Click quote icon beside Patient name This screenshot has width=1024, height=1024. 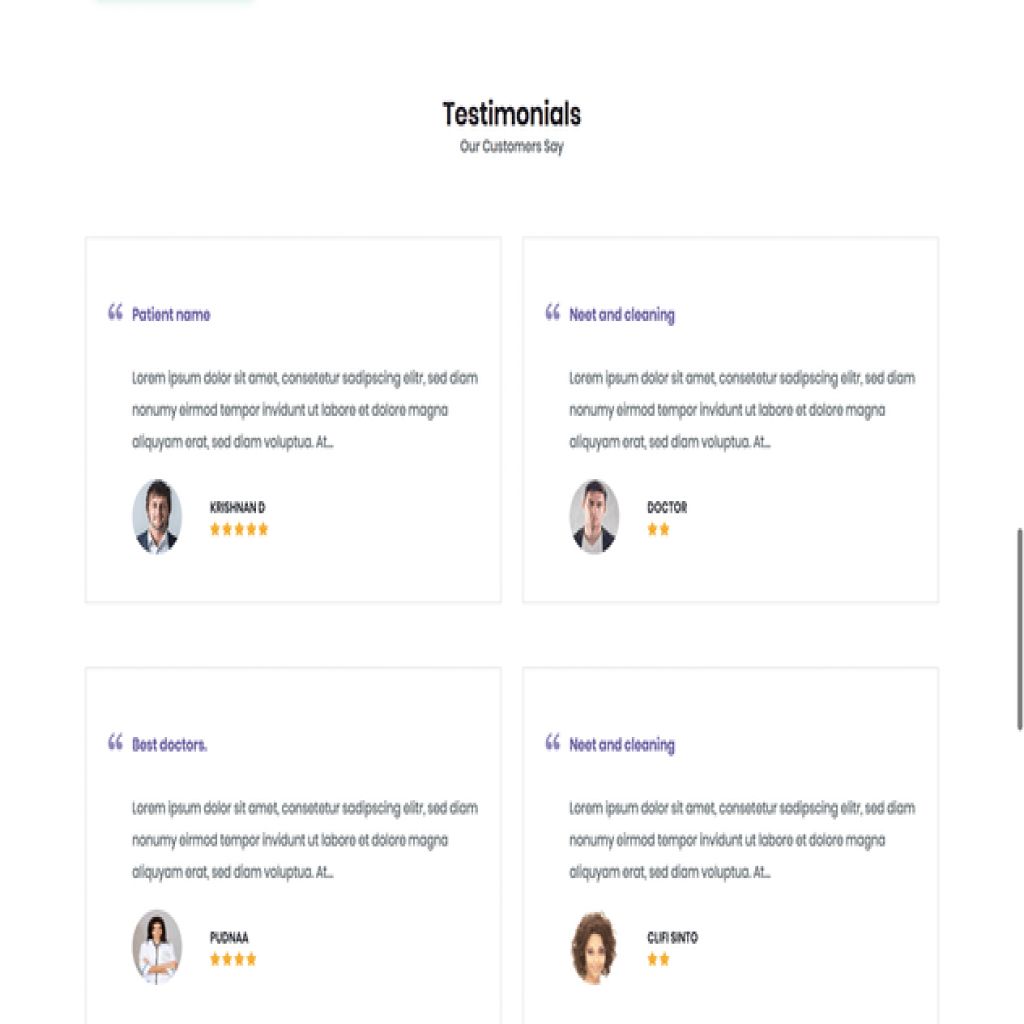pos(115,313)
